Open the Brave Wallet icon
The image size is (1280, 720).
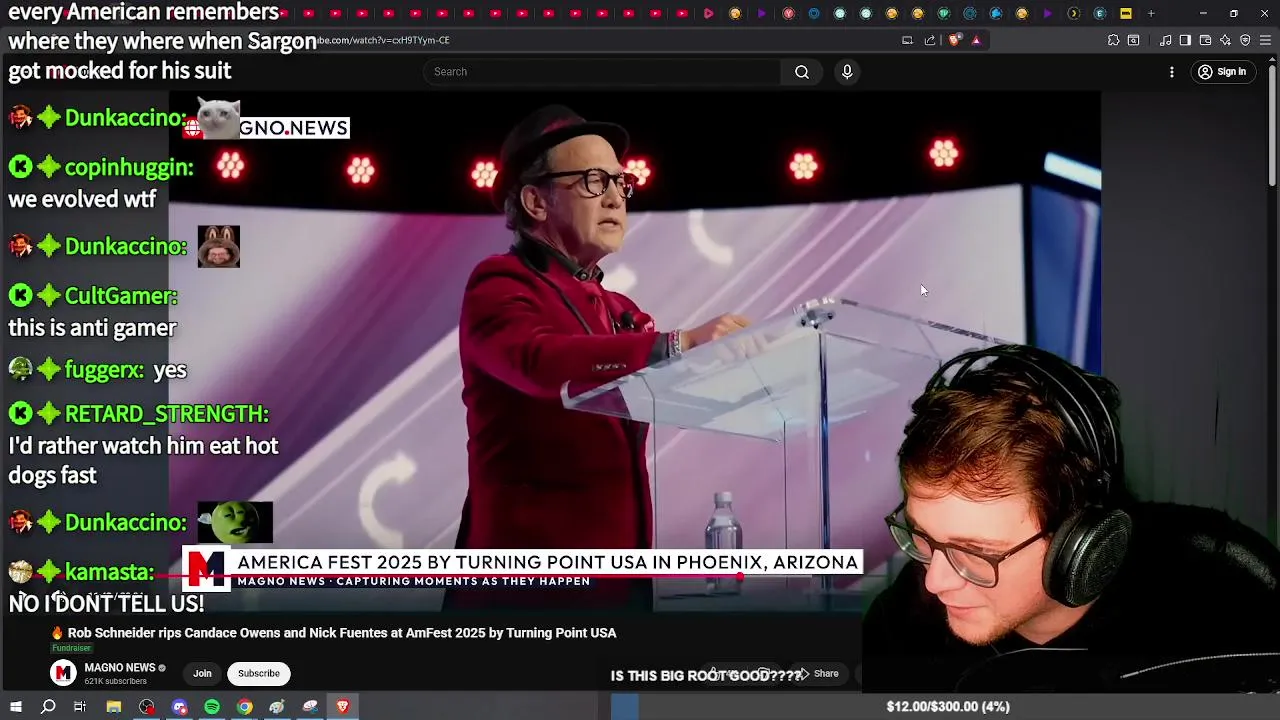1205,40
